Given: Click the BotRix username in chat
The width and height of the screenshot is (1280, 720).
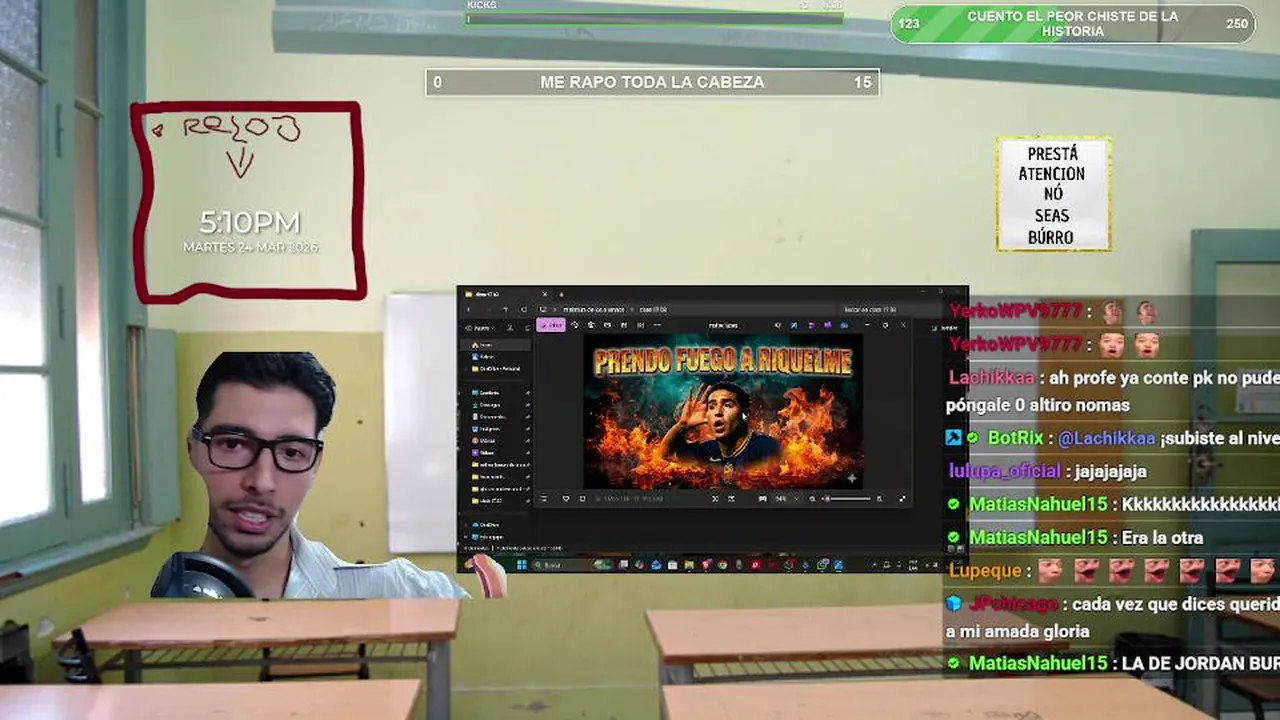Looking at the screenshot, I should point(1016,438).
